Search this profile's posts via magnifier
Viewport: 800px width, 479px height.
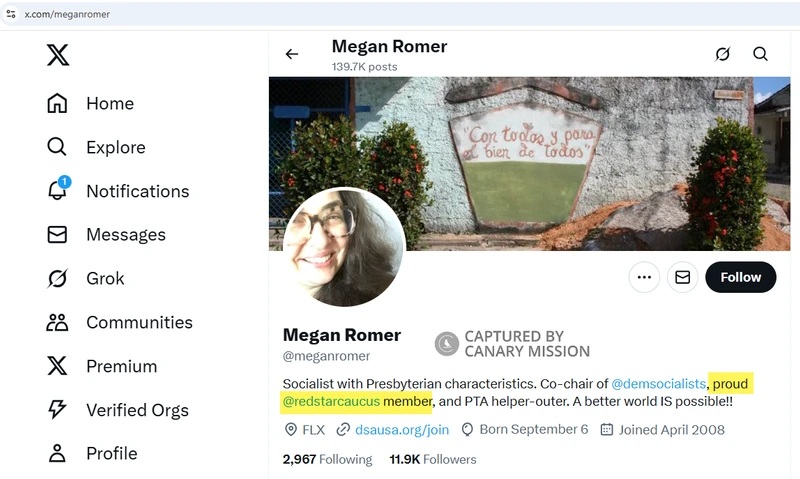[x=761, y=54]
